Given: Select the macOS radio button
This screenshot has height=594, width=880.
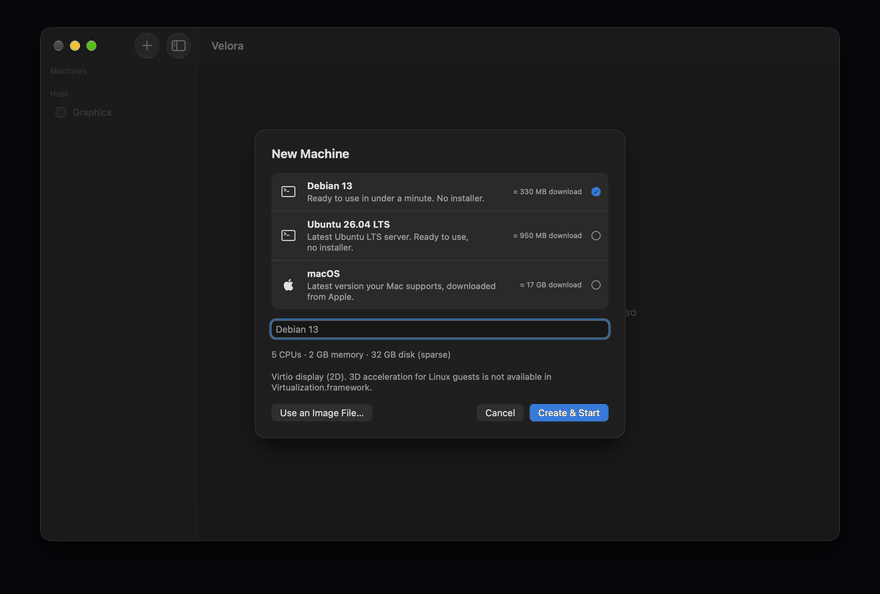Looking at the screenshot, I should [x=596, y=285].
